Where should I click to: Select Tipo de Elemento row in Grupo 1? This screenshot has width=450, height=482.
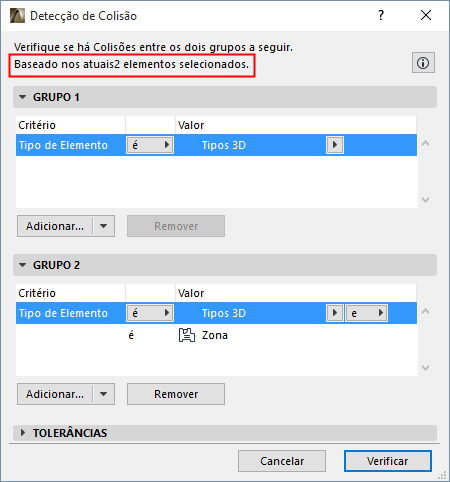pyautogui.click(x=216, y=145)
